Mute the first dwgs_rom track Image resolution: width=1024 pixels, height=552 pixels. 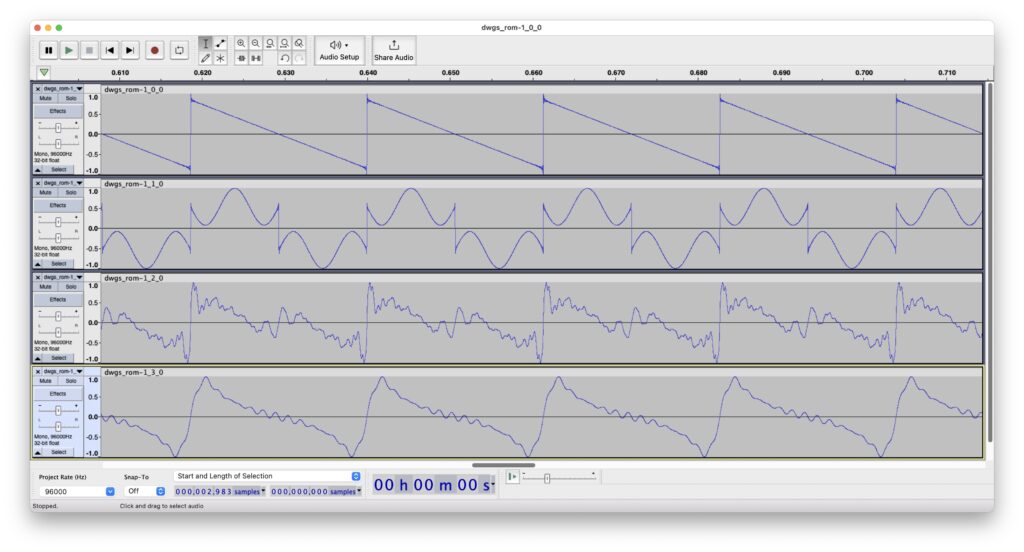point(46,98)
